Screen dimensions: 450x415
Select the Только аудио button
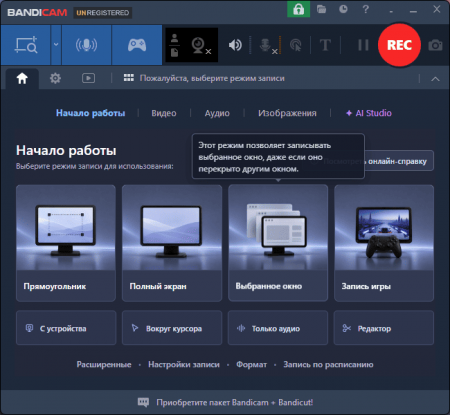278,328
